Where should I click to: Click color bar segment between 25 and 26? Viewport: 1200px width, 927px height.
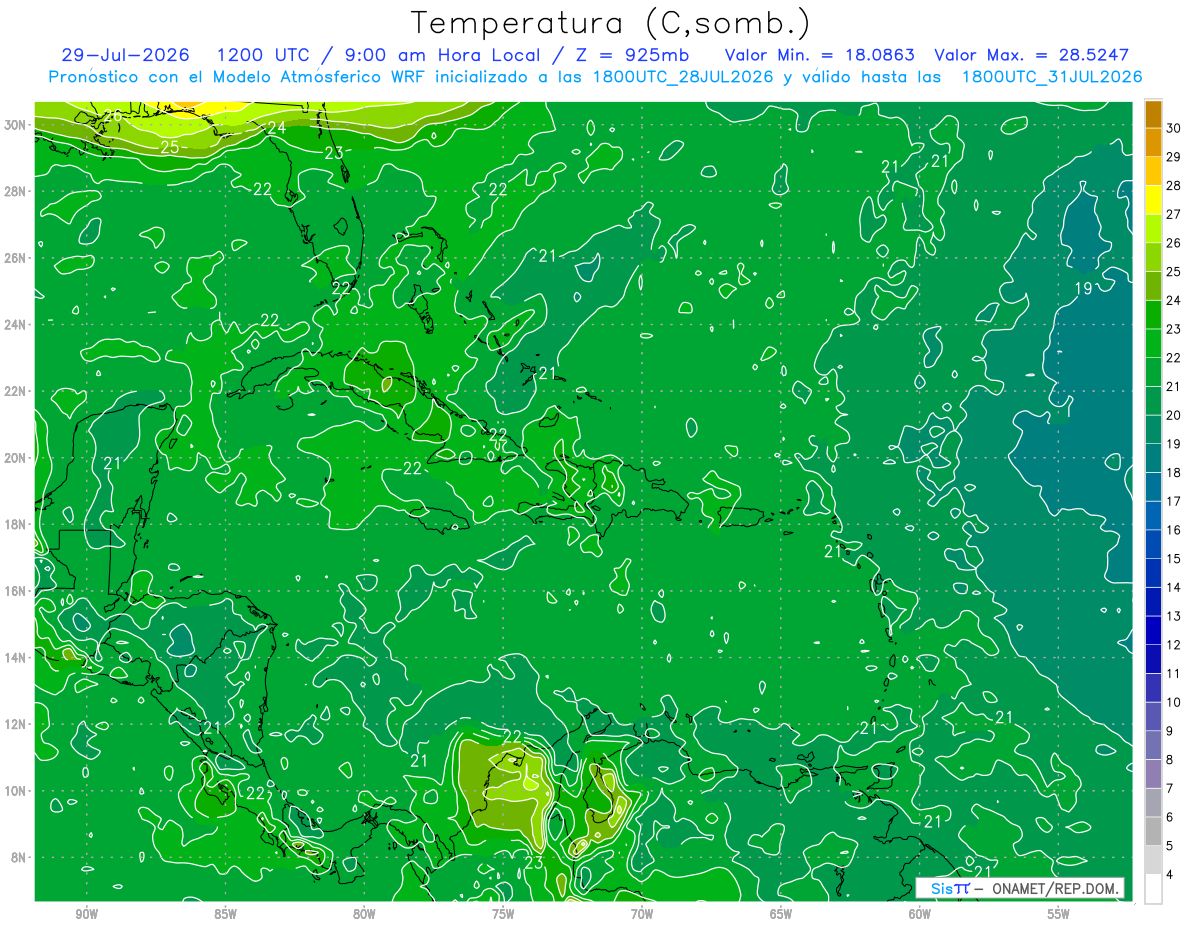1153,257
